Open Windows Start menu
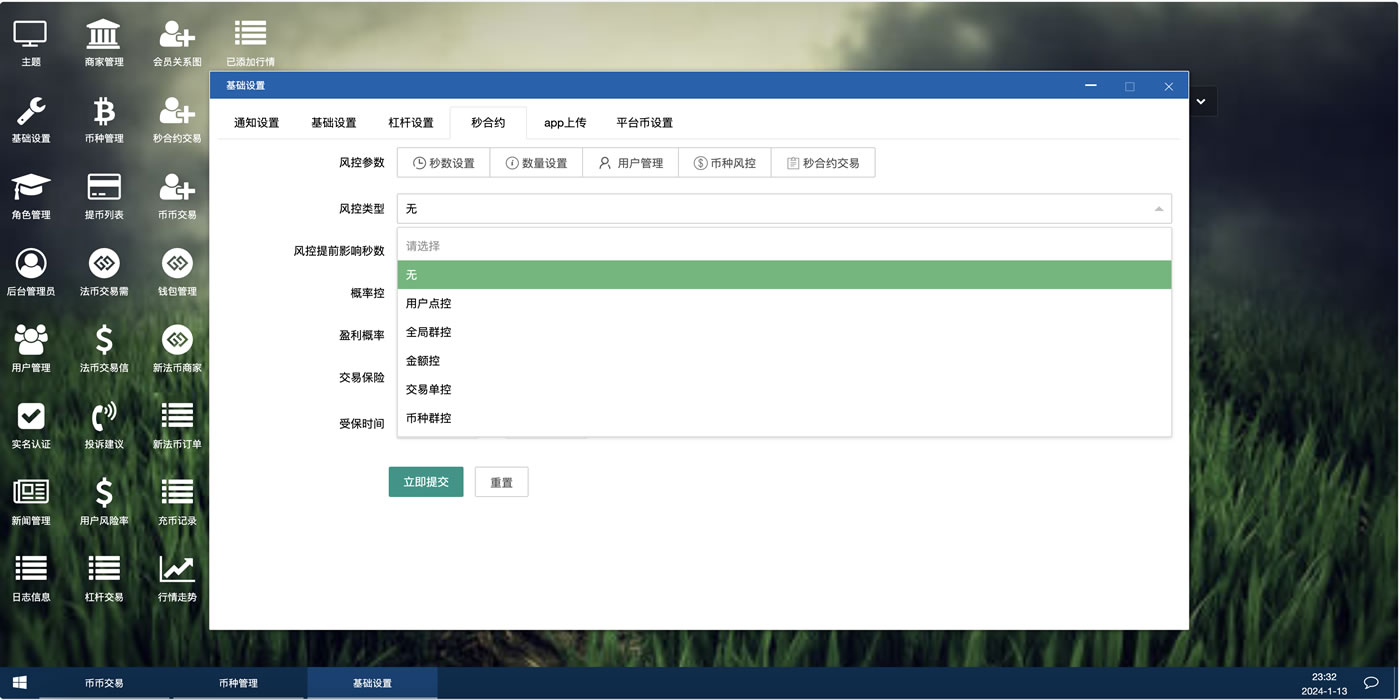This screenshot has height=700, width=1400. pyautogui.click(x=19, y=683)
